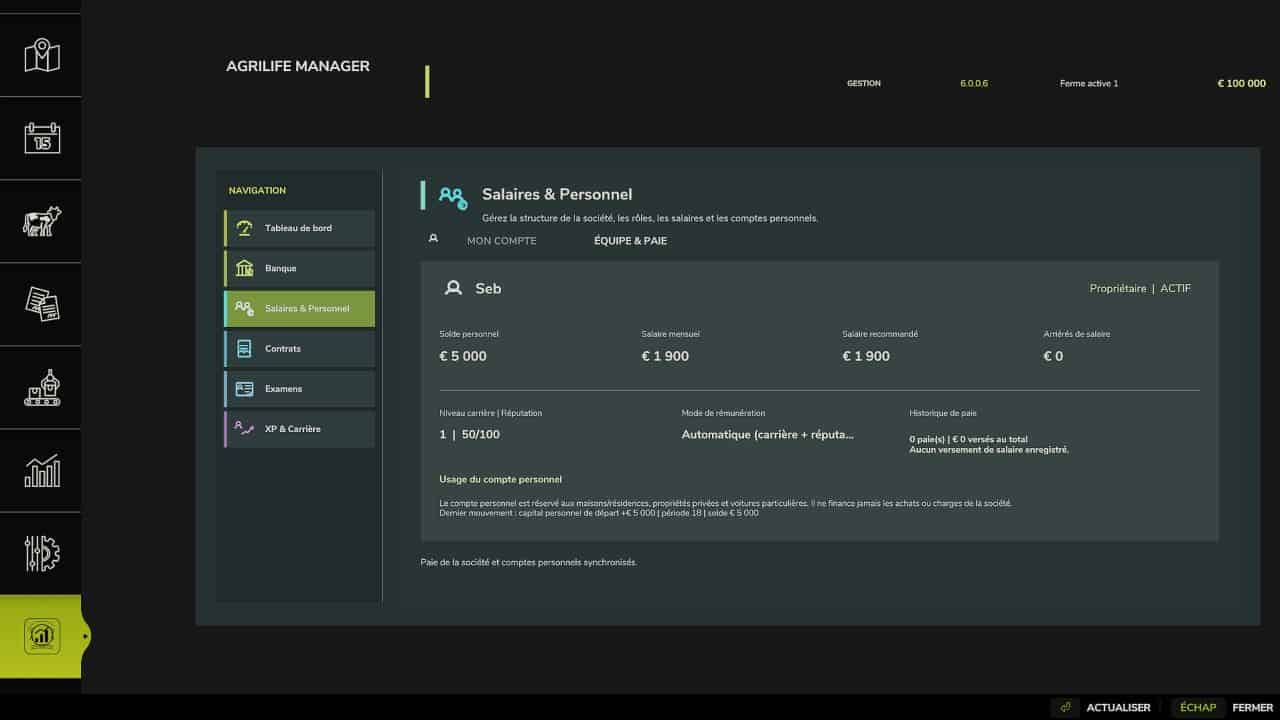The image size is (1280, 720).
Task: Click the Ferme active 1 label
Action: click(x=1089, y=83)
